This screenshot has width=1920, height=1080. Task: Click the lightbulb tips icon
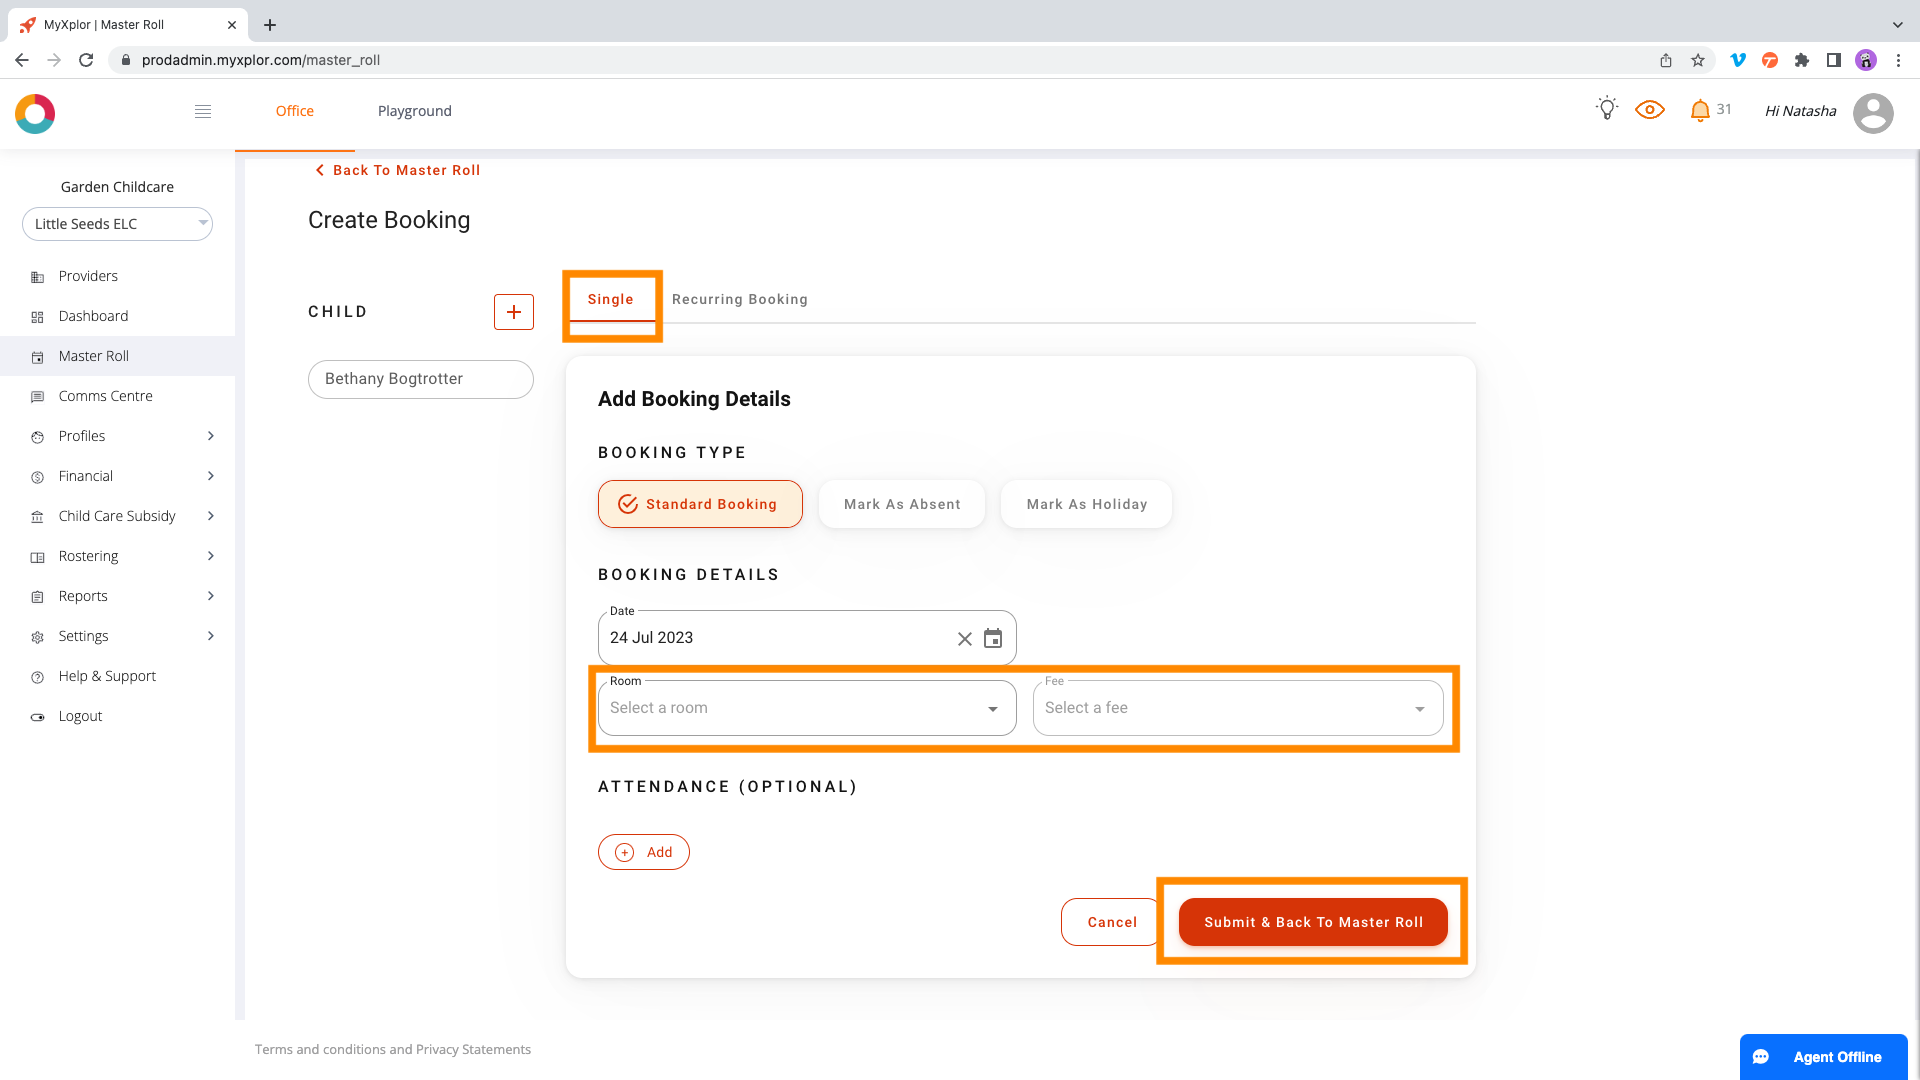(x=1607, y=109)
